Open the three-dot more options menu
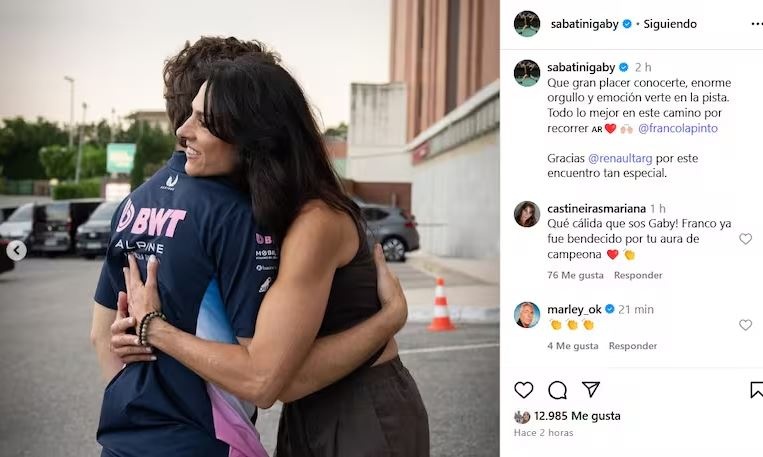Image resolution: width=763 pixels, height=457 pixels. 757,24
